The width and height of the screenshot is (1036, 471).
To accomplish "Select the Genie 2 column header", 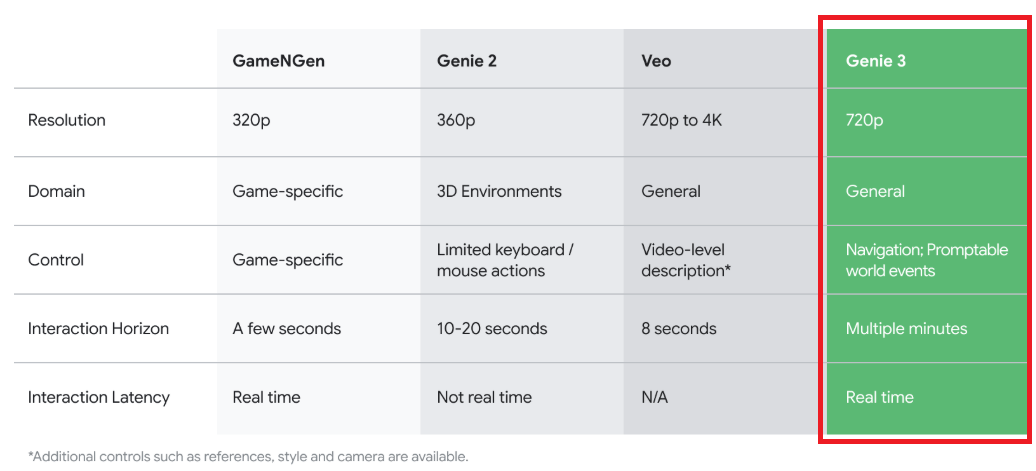I will point(467,61).
